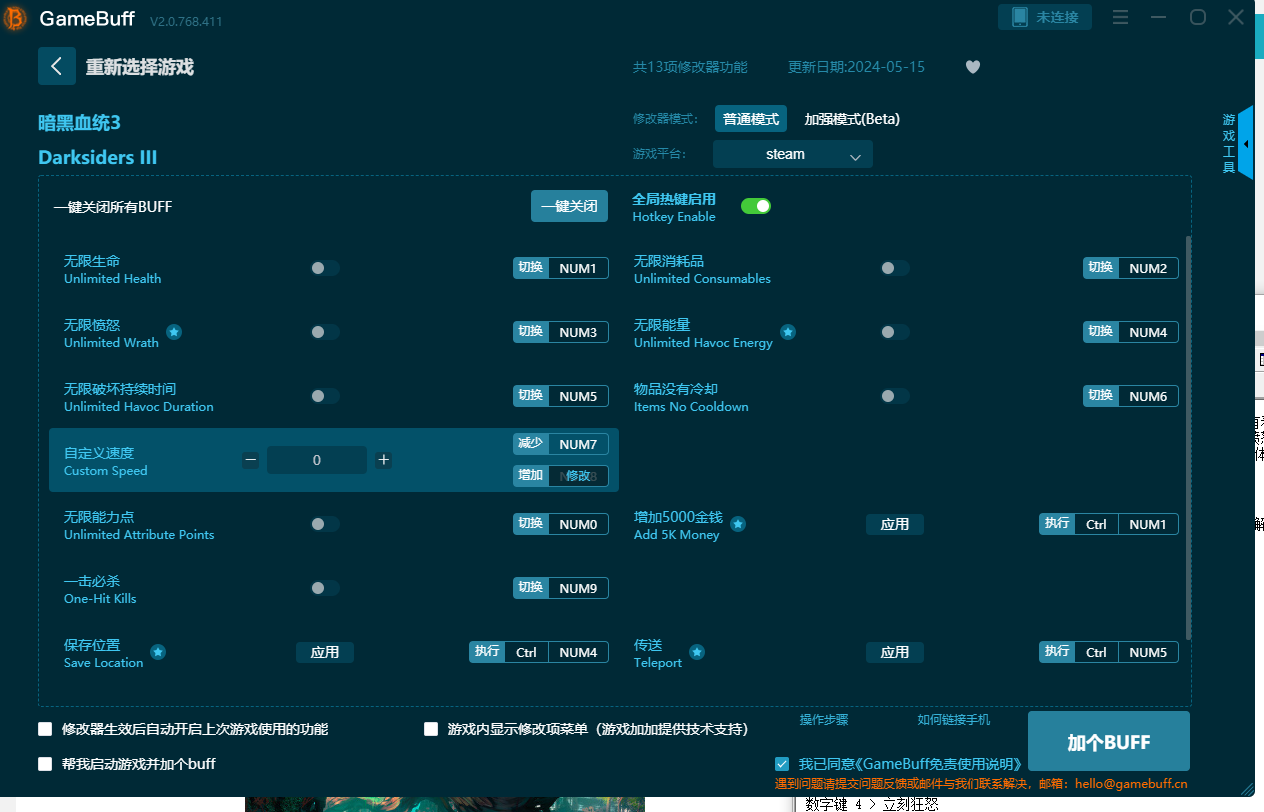This screenshot has width=1264, height=812.
Task: Click the GameBuff logo icon
Action: pyautogui.click(x=17, y=19)
